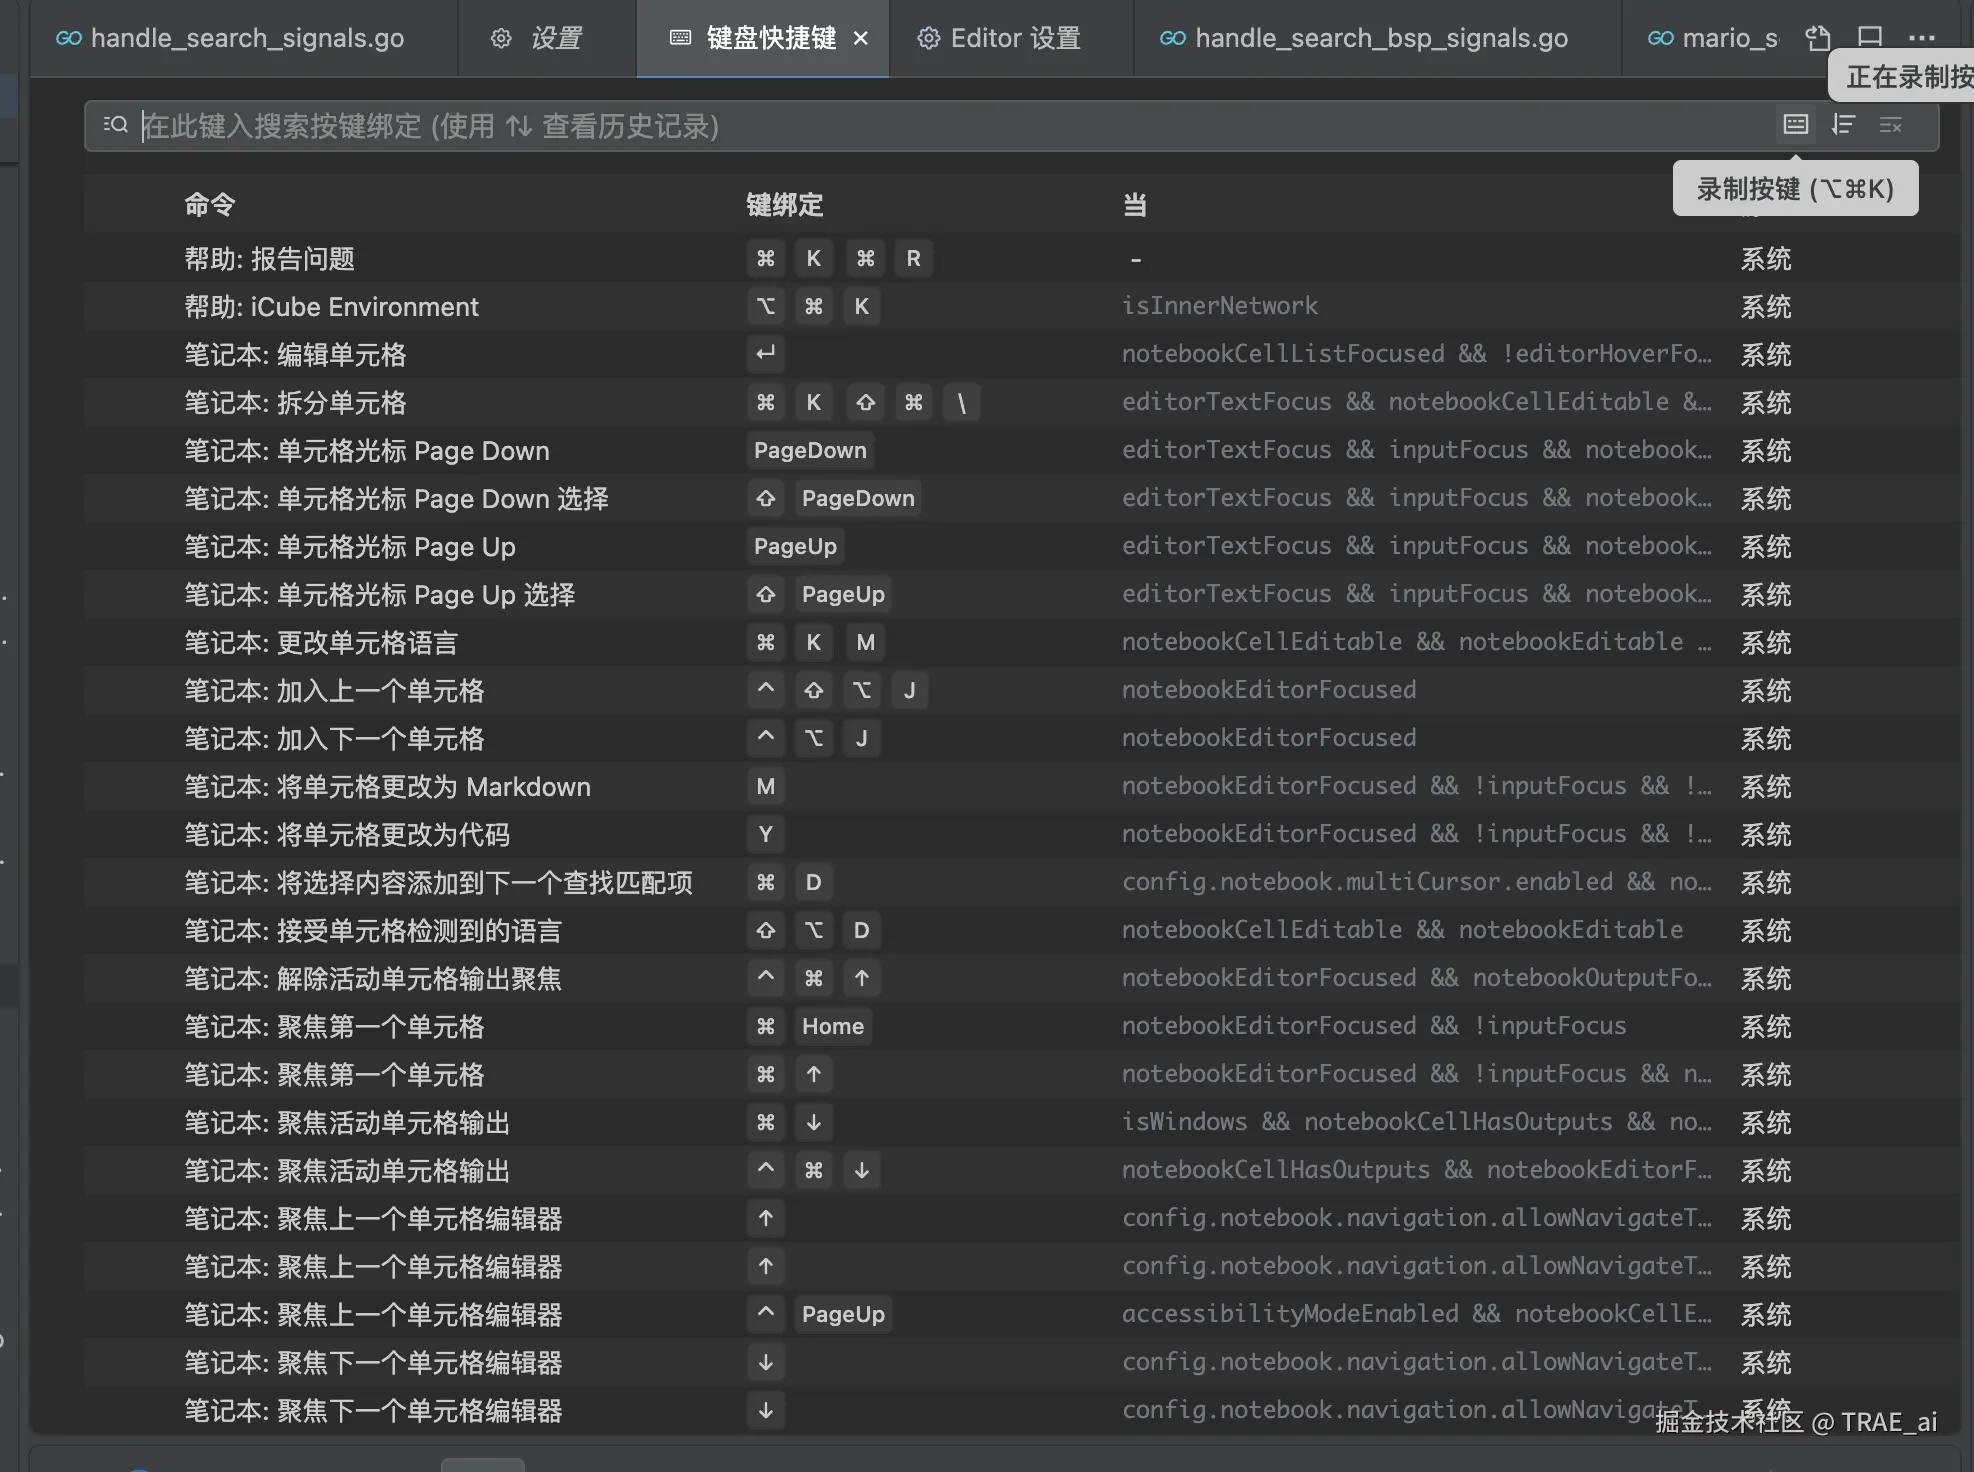Toggle the record keys keyboard icon
This screenshot has width=1974, height=1472.
coord(1796,125)
